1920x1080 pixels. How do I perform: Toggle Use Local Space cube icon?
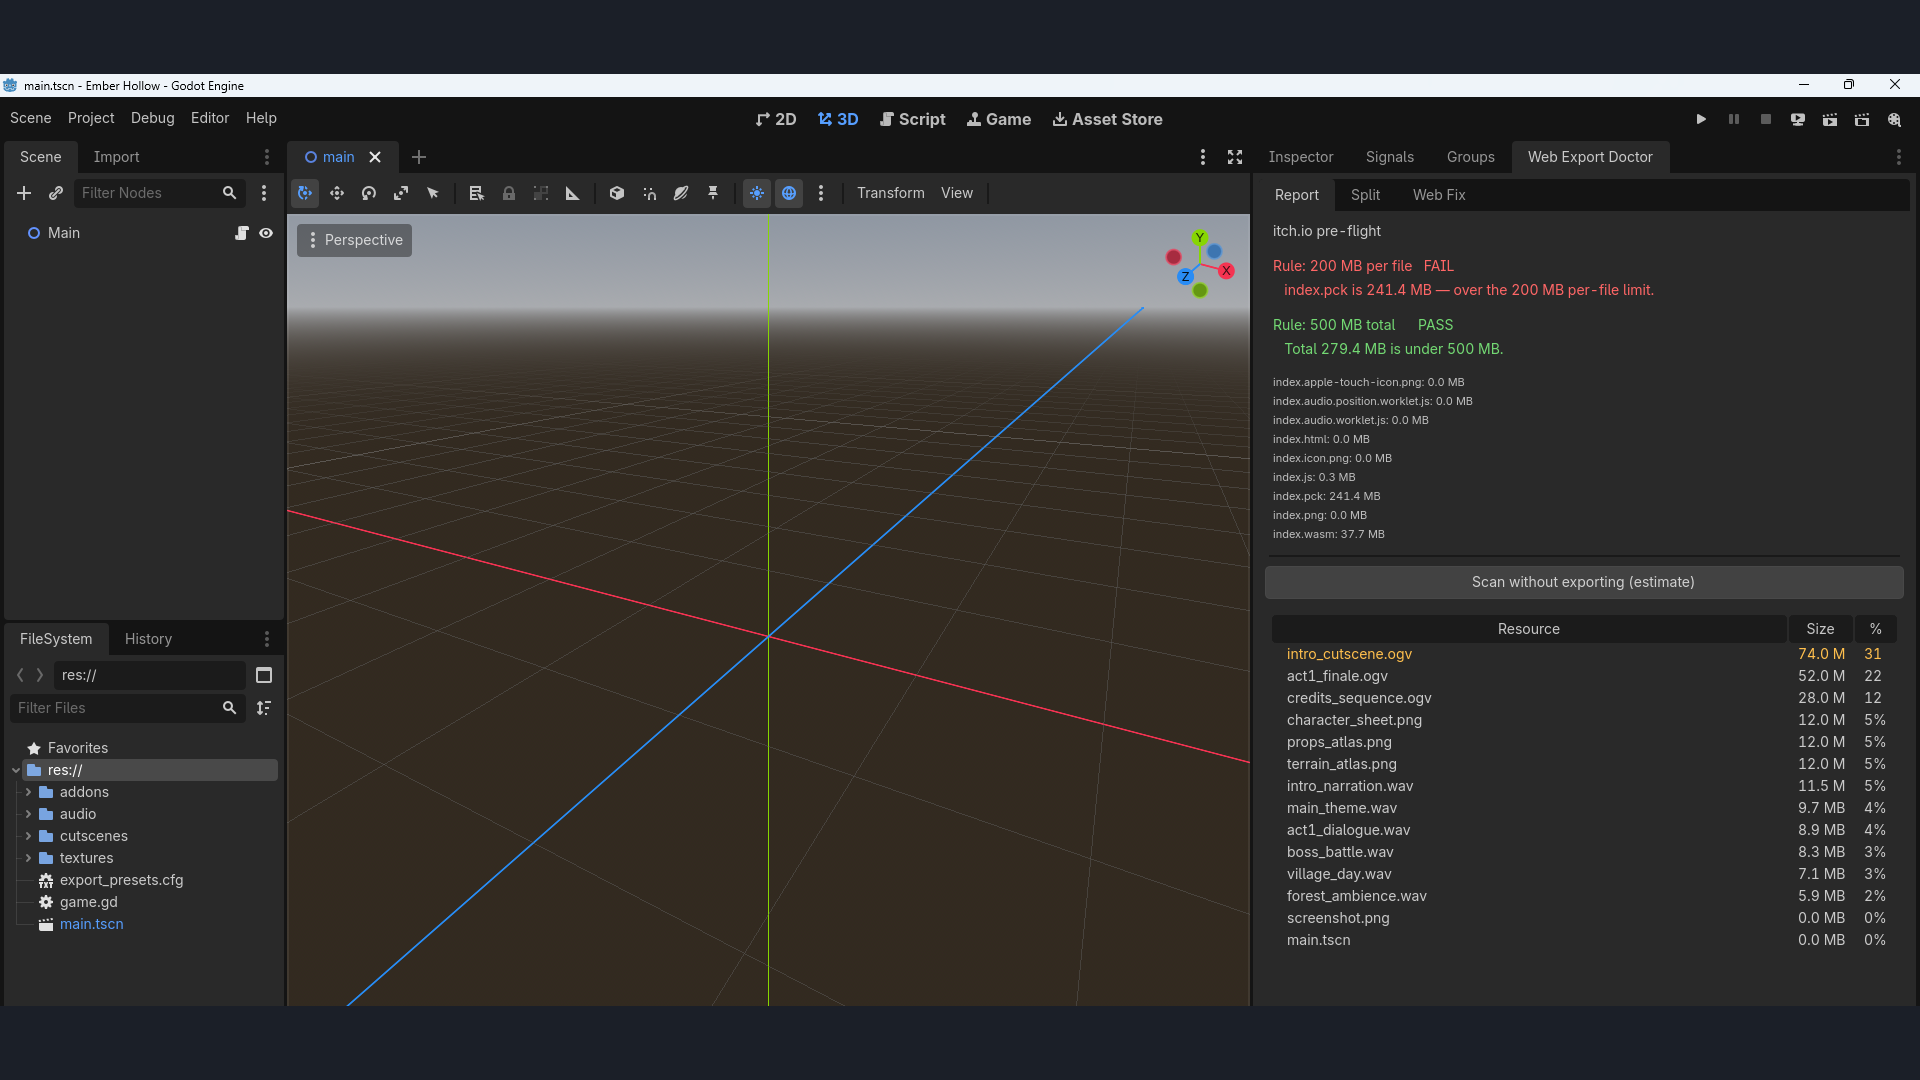617,193
